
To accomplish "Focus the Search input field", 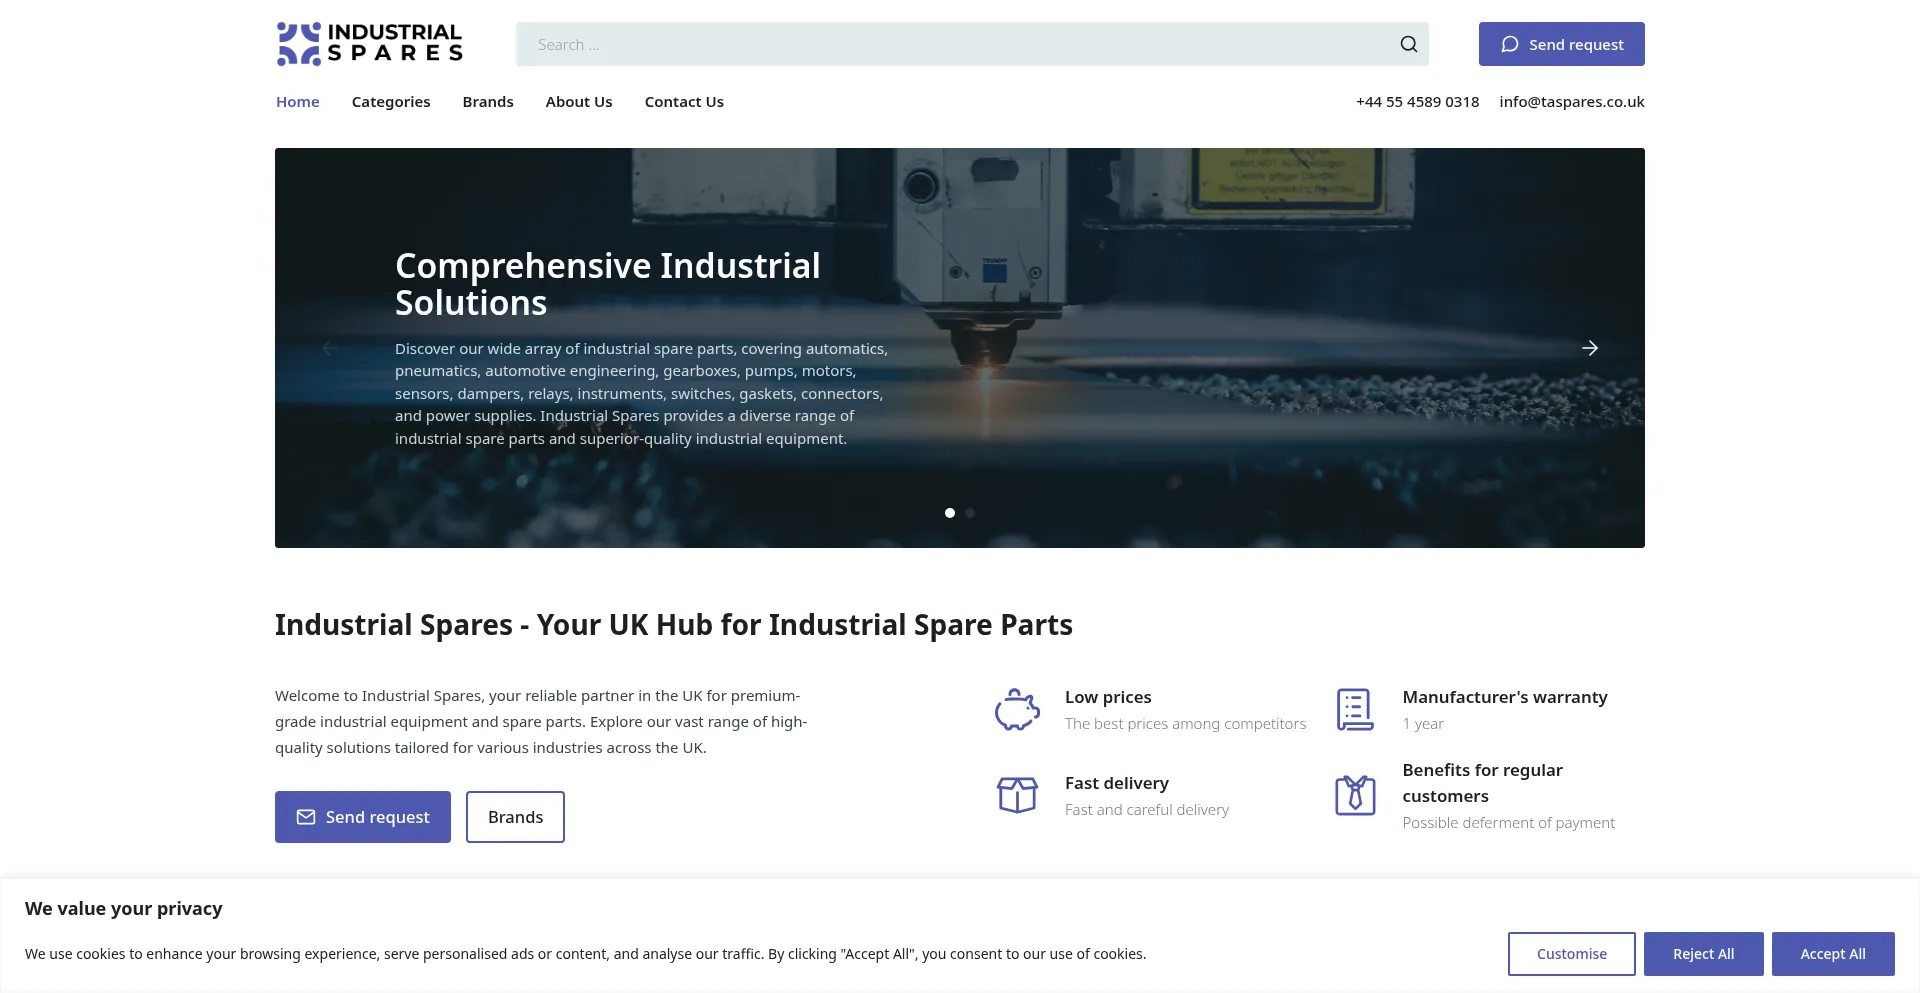I will (950, 44).
